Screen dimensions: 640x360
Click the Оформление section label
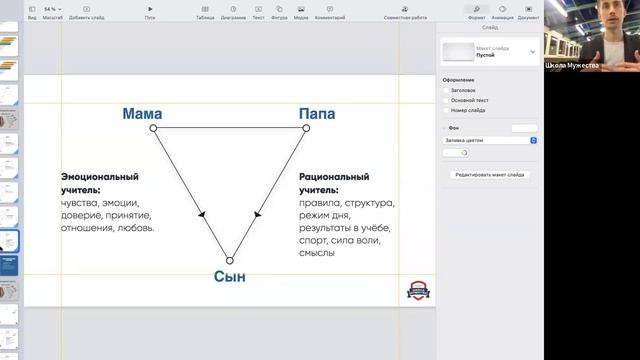(458, 80)
